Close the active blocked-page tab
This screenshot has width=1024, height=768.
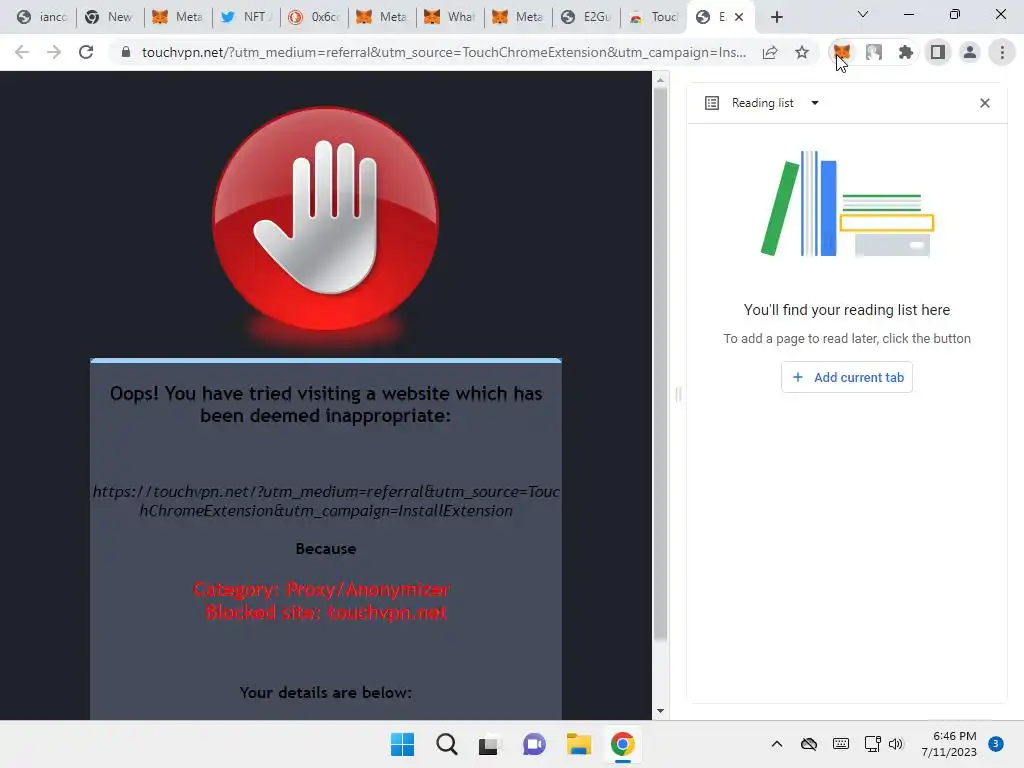(x=739, y=17)
